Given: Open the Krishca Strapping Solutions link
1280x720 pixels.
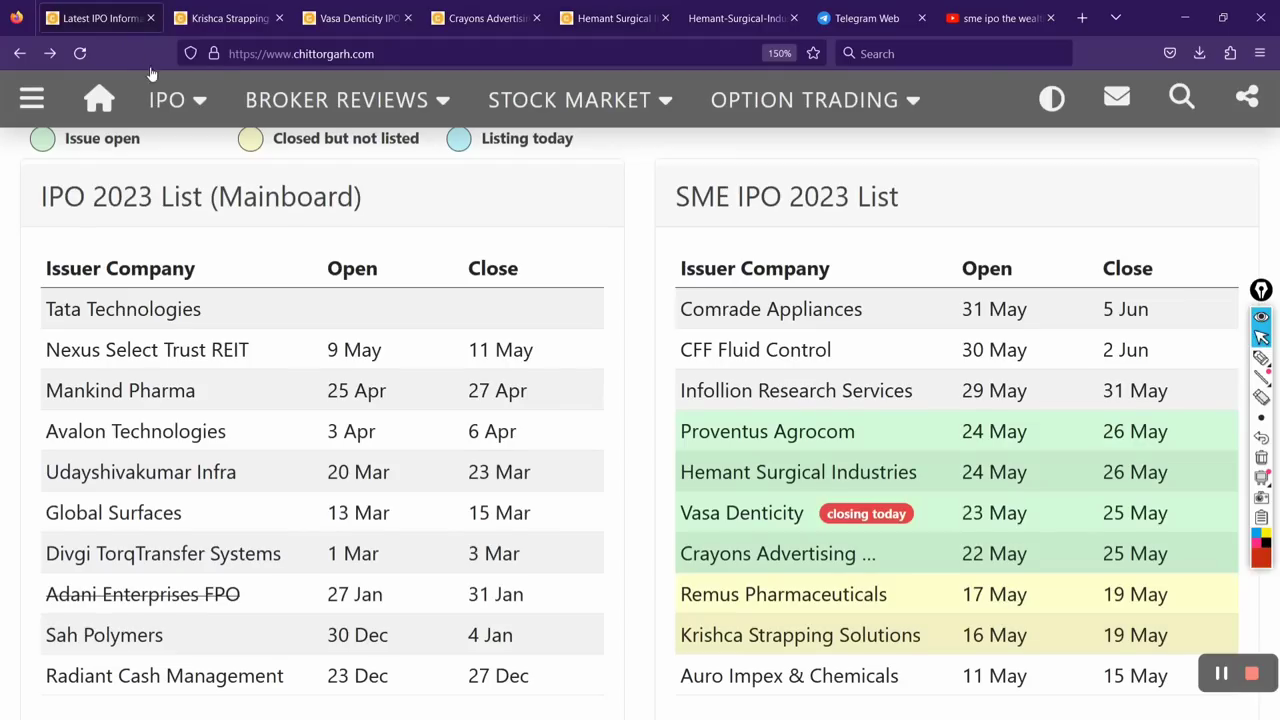Looking at the screenshot, I should pyautogui.click(x=800, y=635).
